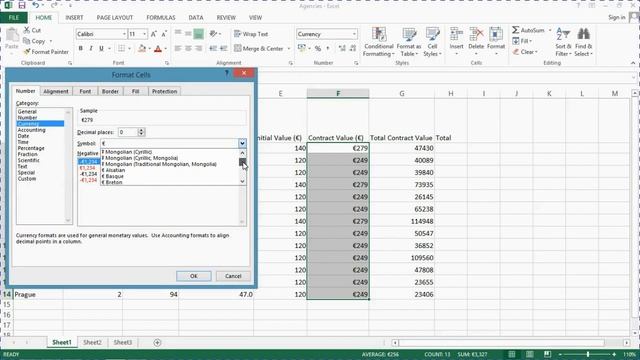Click the Paste button
The image size is (640, 360).
(x=12, y=40)
